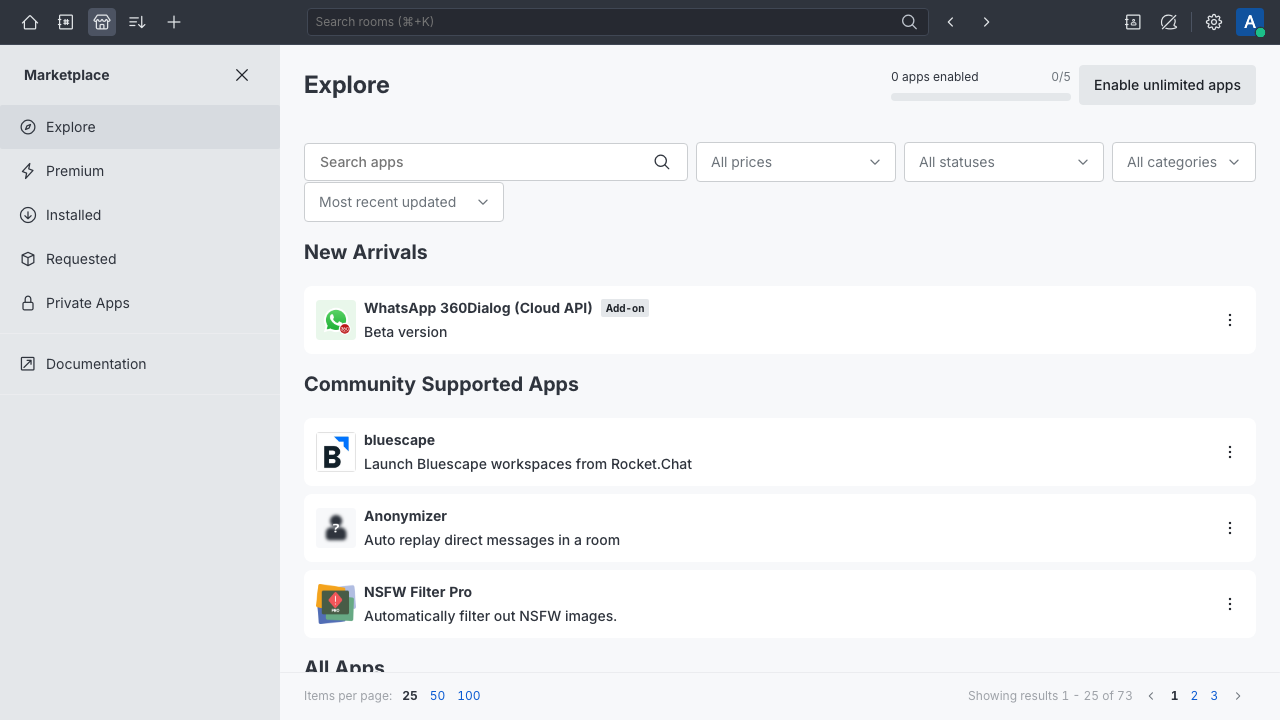1280x720 pixels.
Task: Expand the All statuses dropdown
Action: click(1004, 162)
